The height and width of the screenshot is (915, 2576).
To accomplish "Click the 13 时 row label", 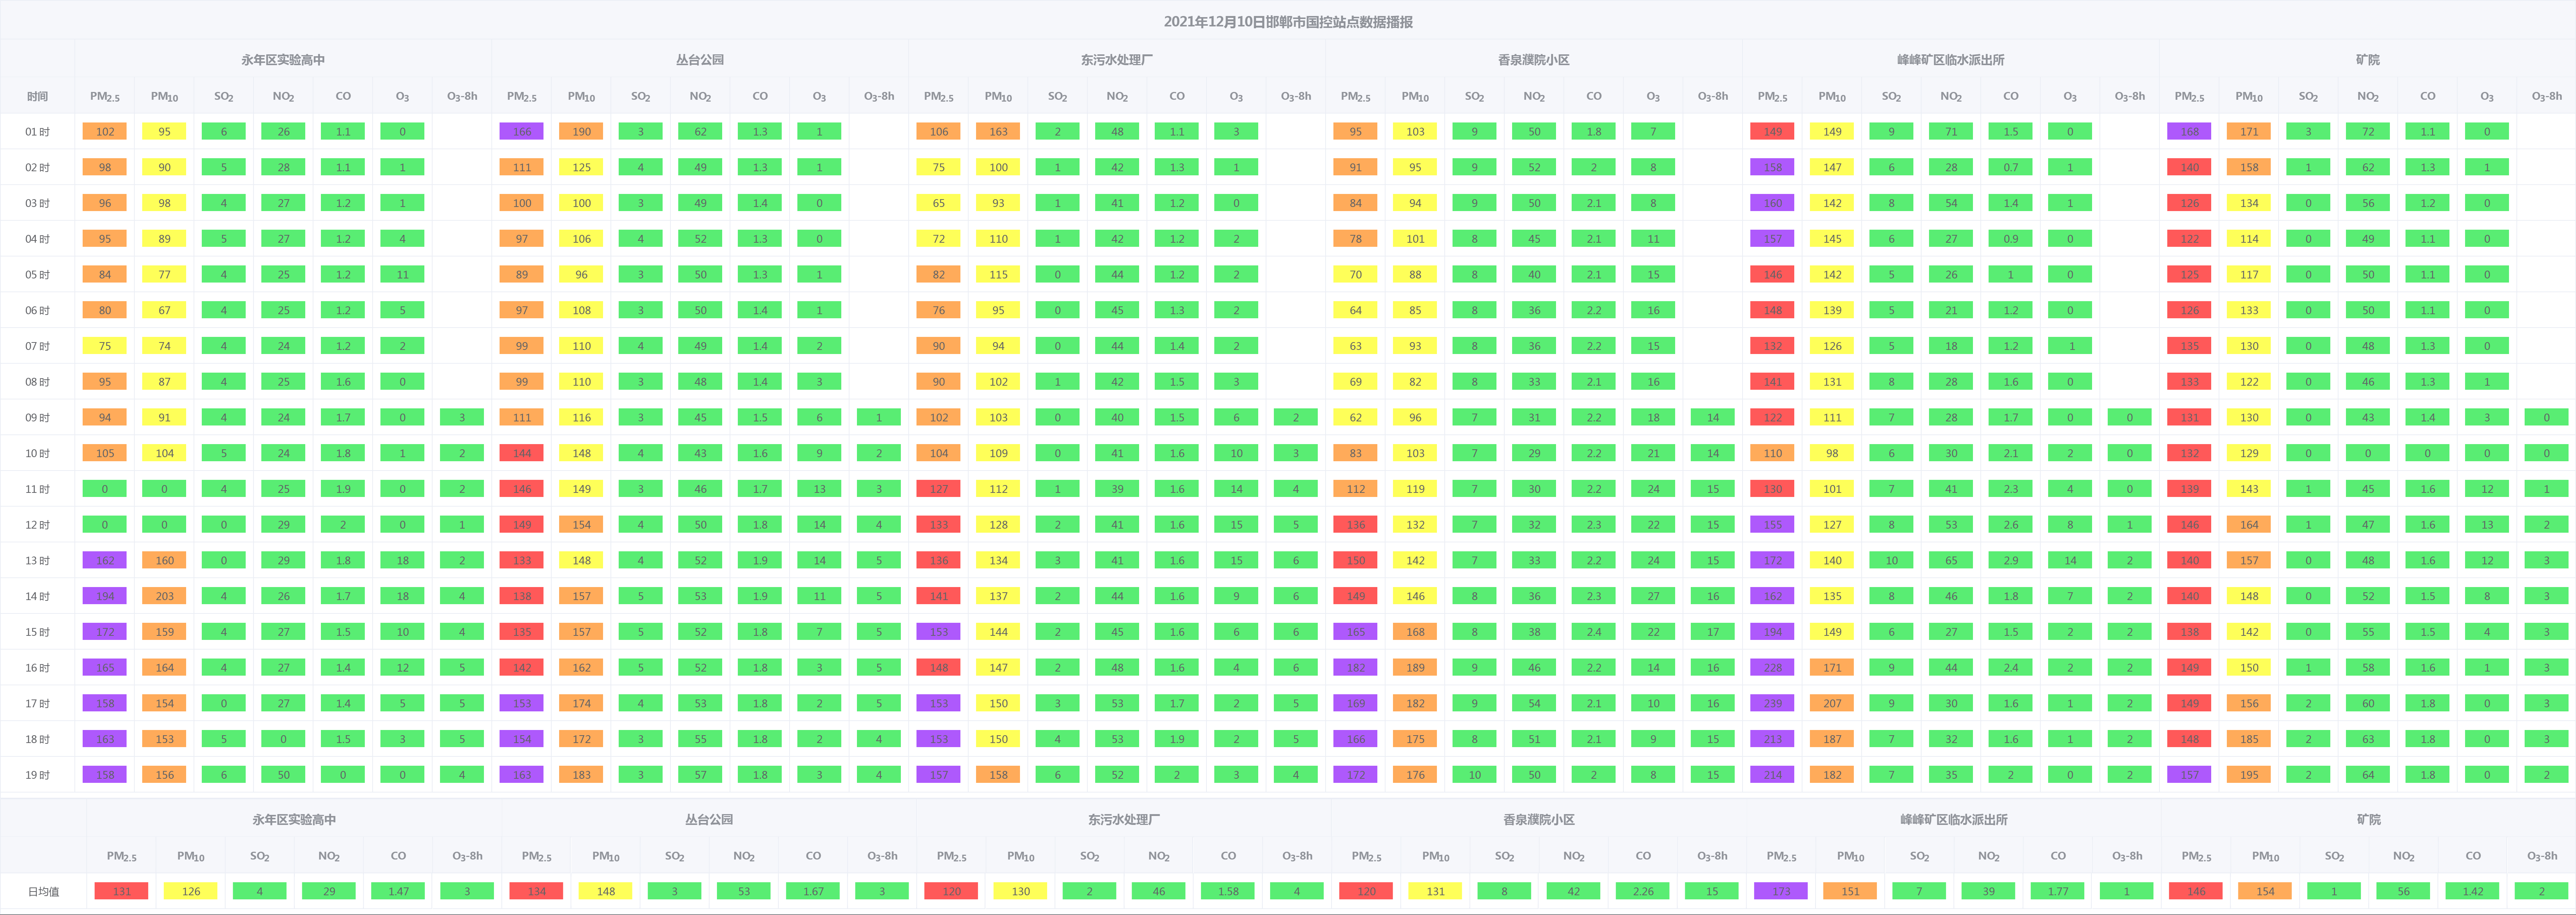I will coord(37,561).
